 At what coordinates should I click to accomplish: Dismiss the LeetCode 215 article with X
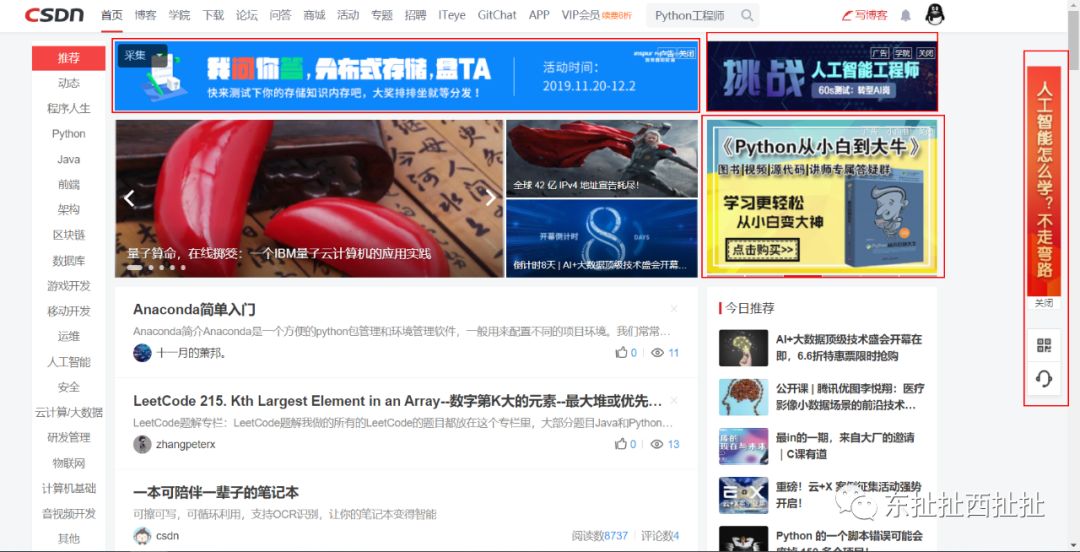(x=674, y=400)
